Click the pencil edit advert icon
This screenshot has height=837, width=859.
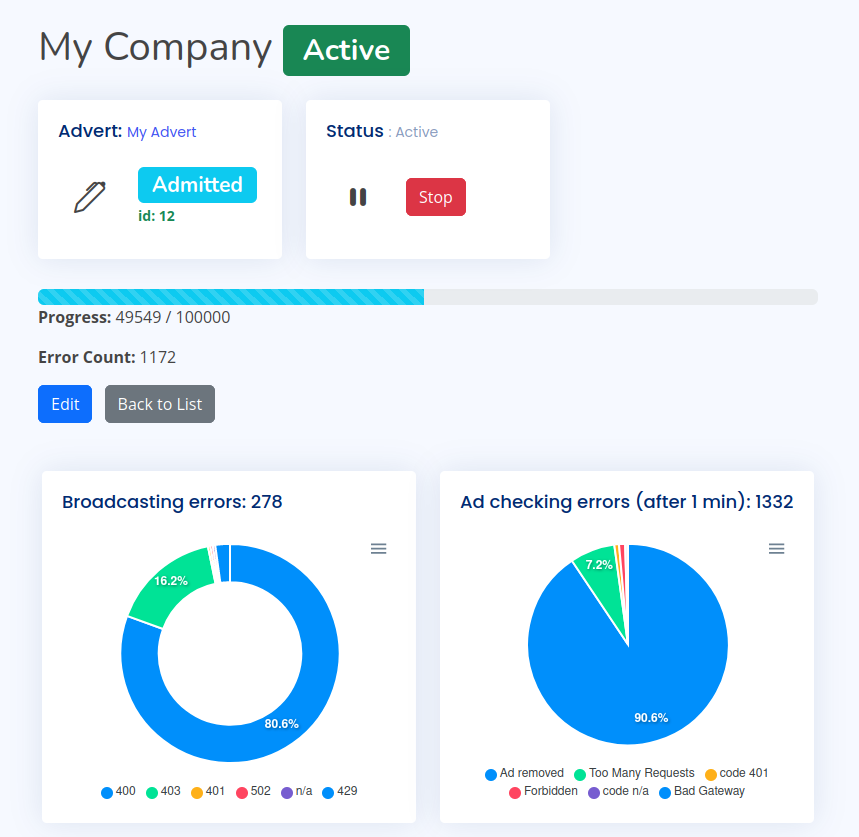[x=89, y=197]
